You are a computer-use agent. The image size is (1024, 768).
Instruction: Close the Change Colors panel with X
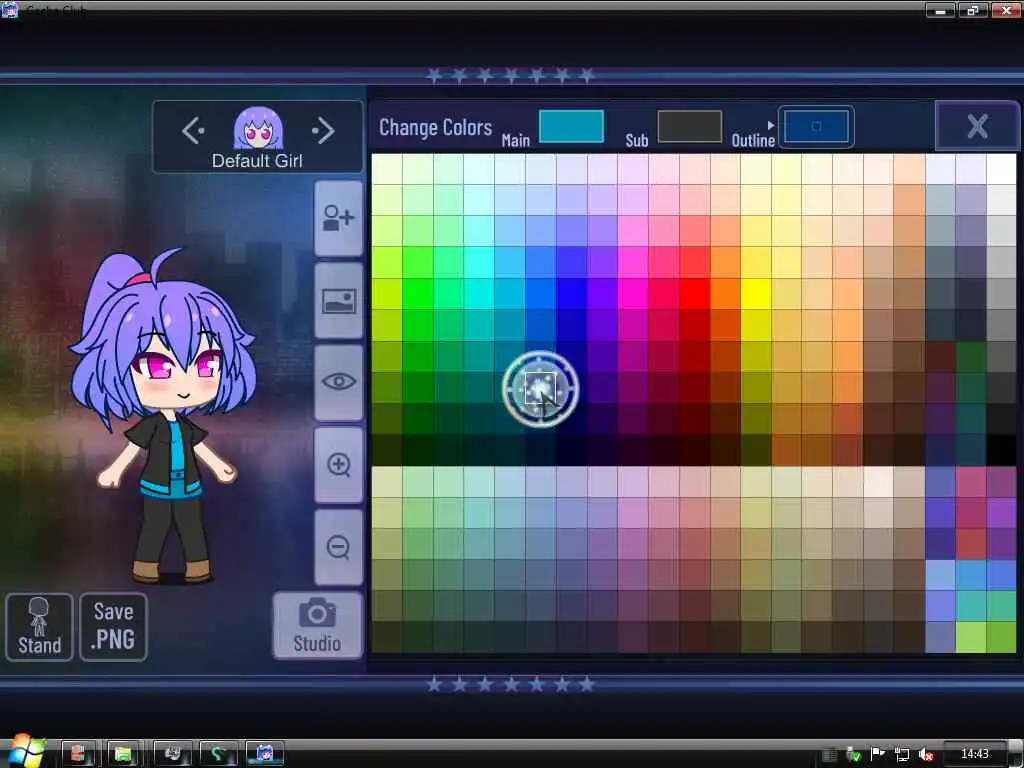point(977,126)
